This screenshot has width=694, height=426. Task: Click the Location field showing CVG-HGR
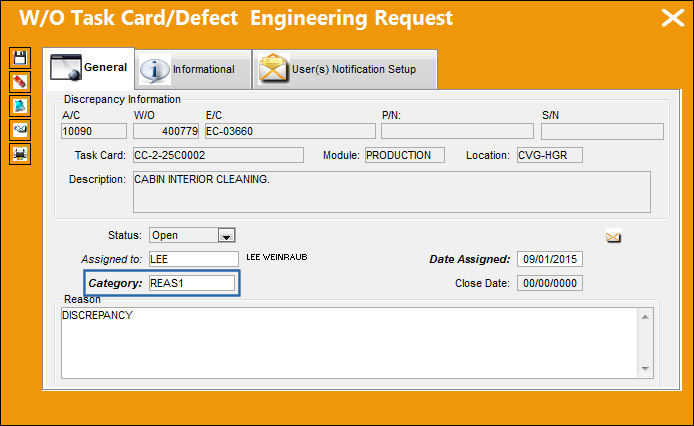pos(550,155)
